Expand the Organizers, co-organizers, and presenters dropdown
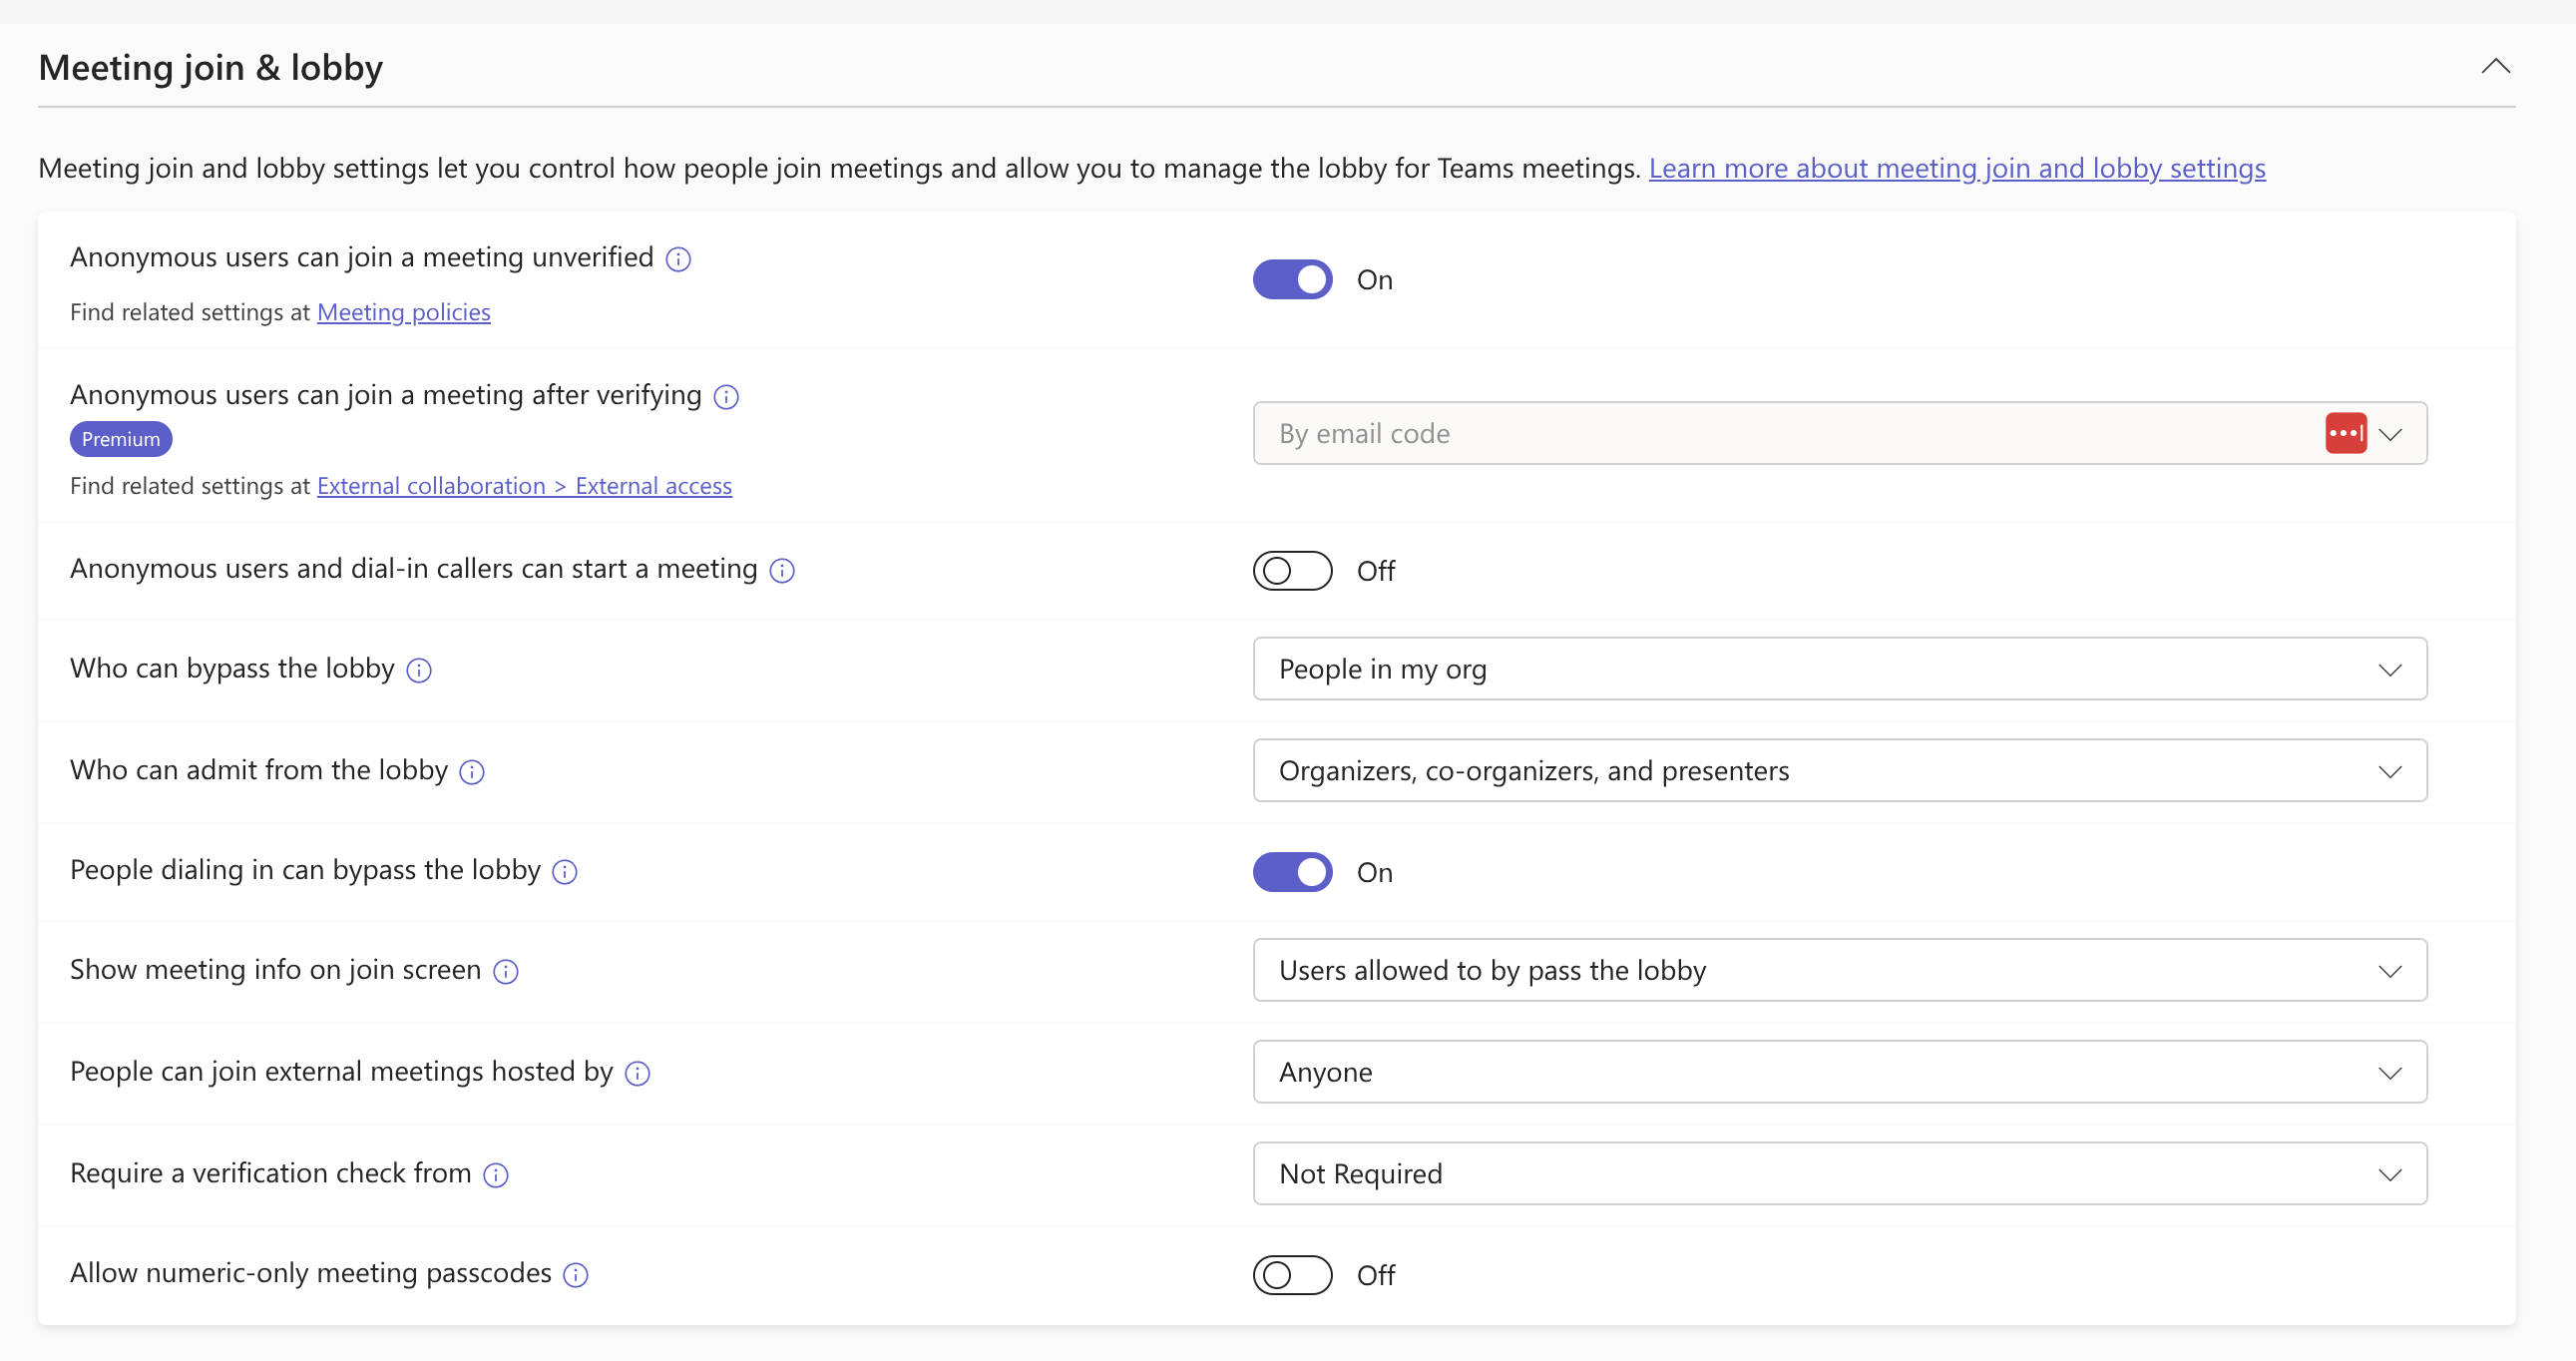The image size is (2576, 1361). 1840,771
